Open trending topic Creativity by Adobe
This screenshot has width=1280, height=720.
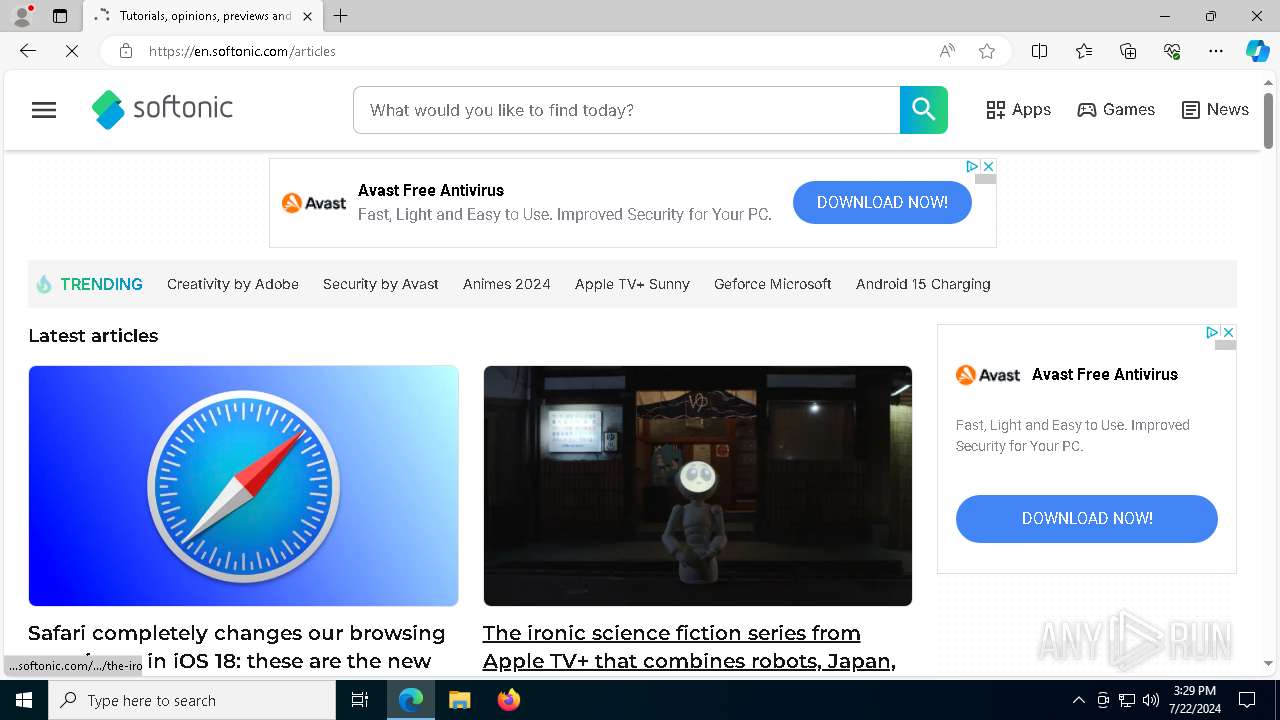pyautogui.click(x=233, y=284)
